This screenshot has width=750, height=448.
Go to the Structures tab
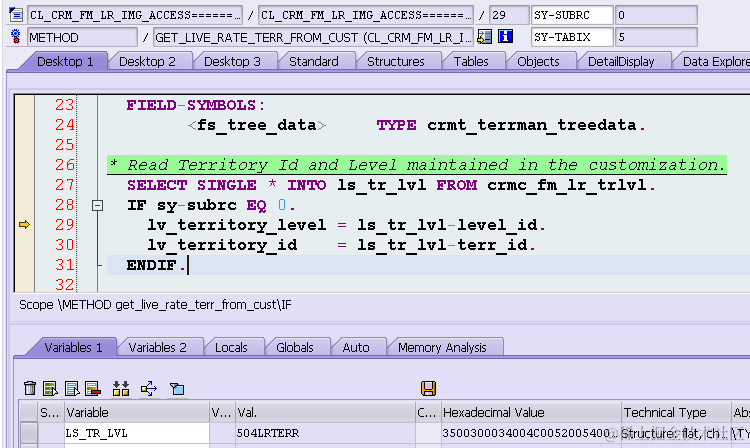point(396,62)
